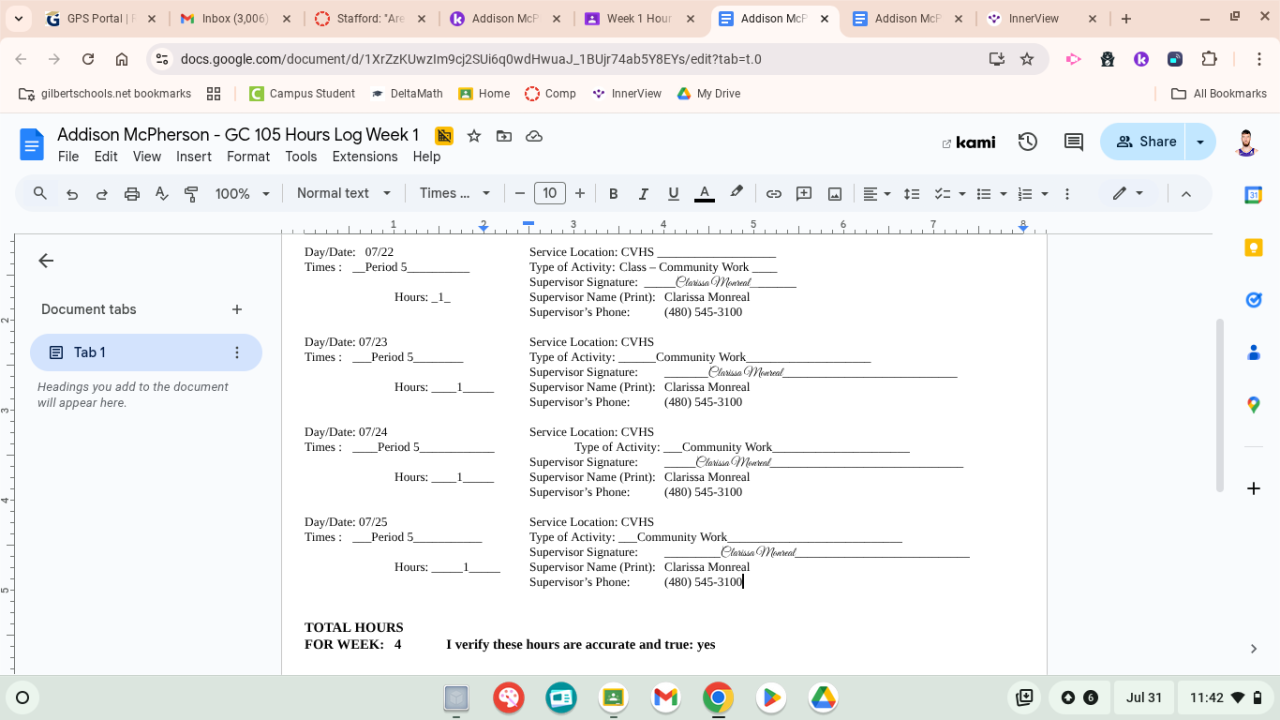Open the highlight color picker
1280x720 pixels.
point(736,194)
